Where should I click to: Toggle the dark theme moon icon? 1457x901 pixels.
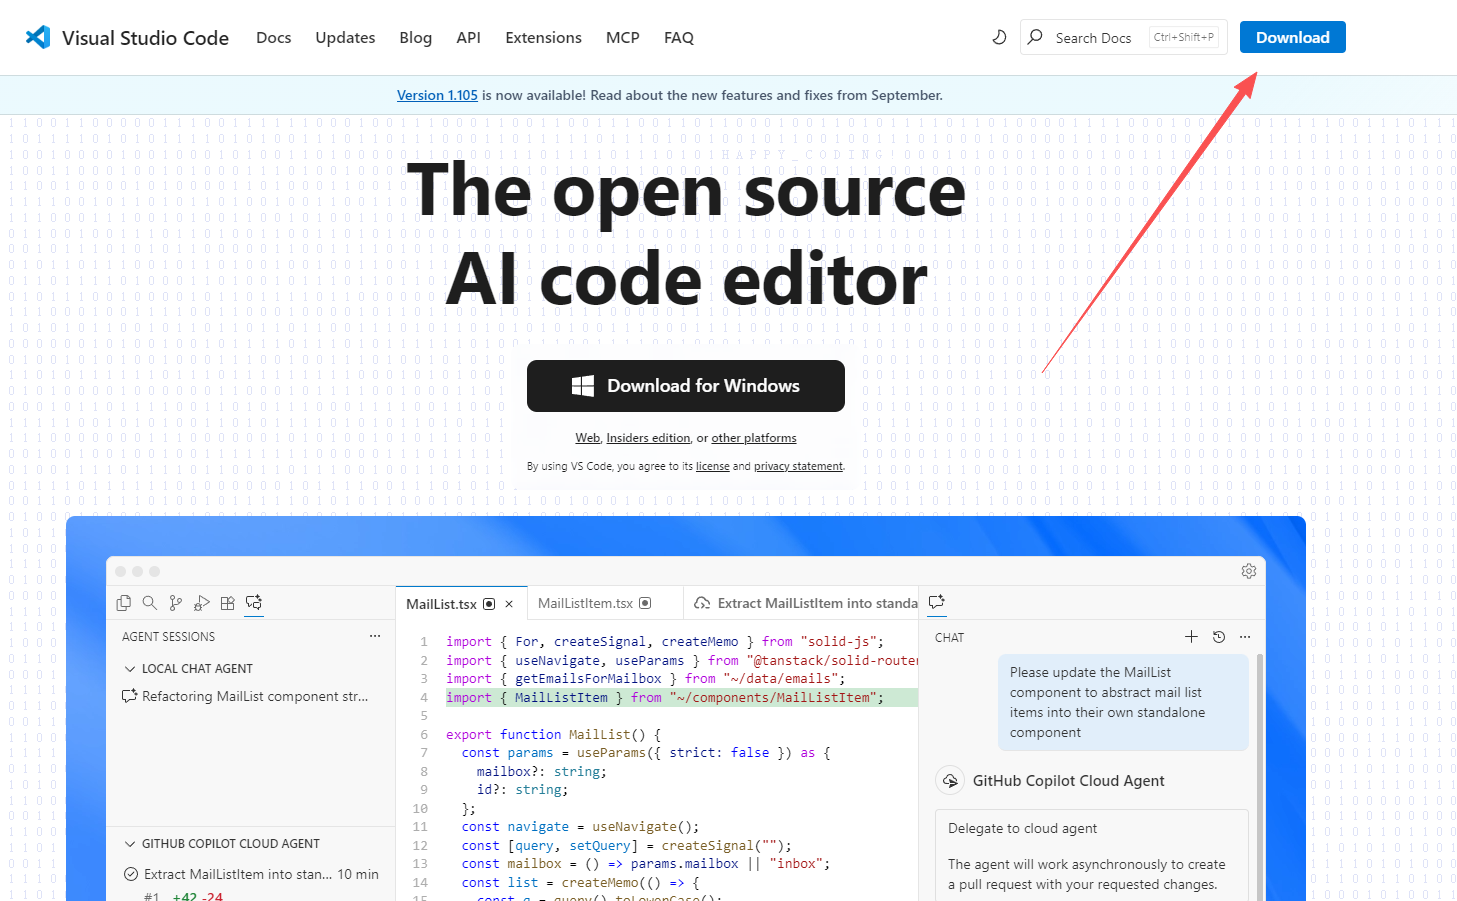pyautogui.click(x=999, y=37)
